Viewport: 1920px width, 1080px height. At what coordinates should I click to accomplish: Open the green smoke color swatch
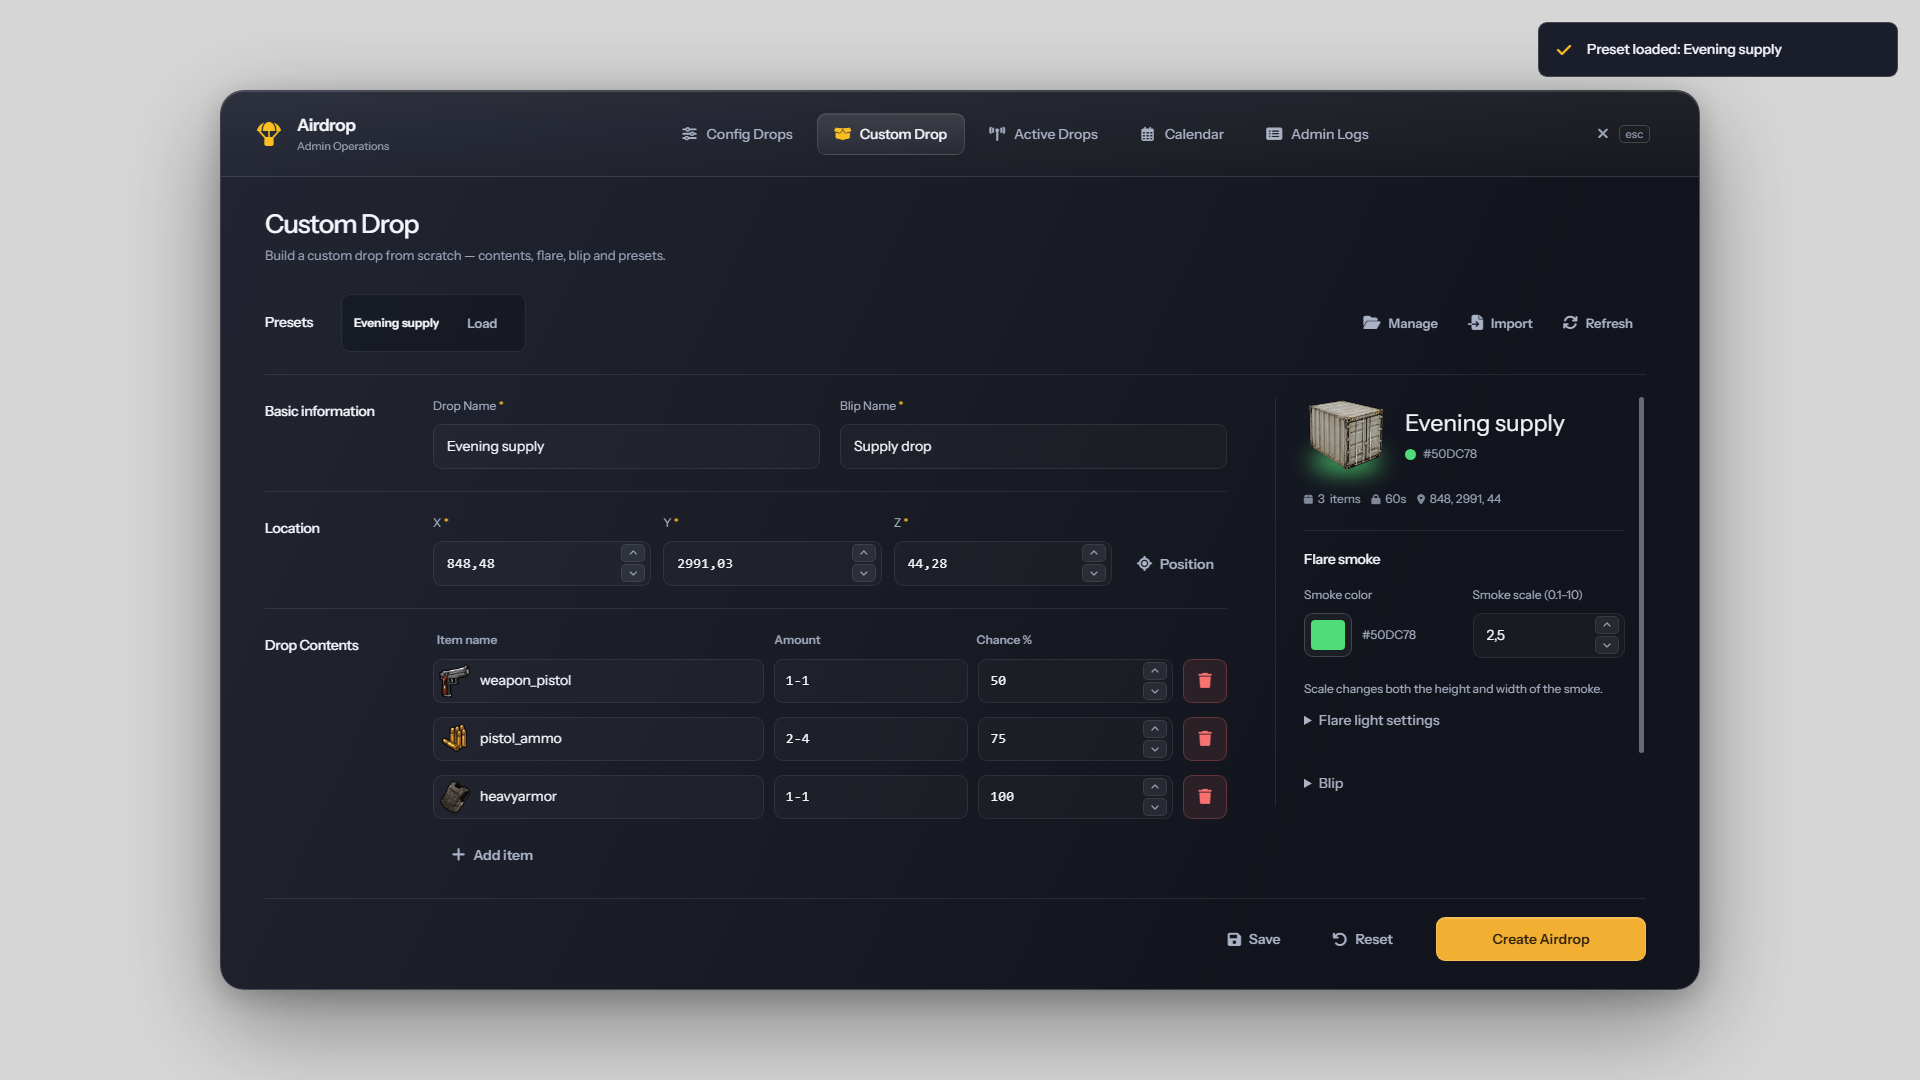[1327, 635]
